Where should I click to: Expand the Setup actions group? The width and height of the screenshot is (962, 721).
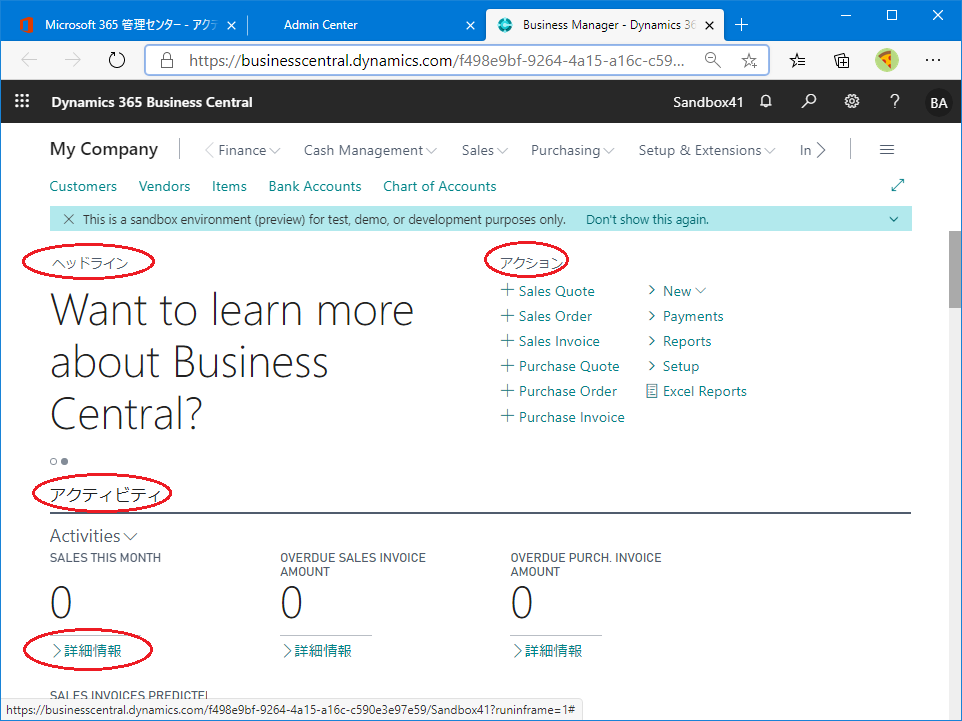pos(673,366)
